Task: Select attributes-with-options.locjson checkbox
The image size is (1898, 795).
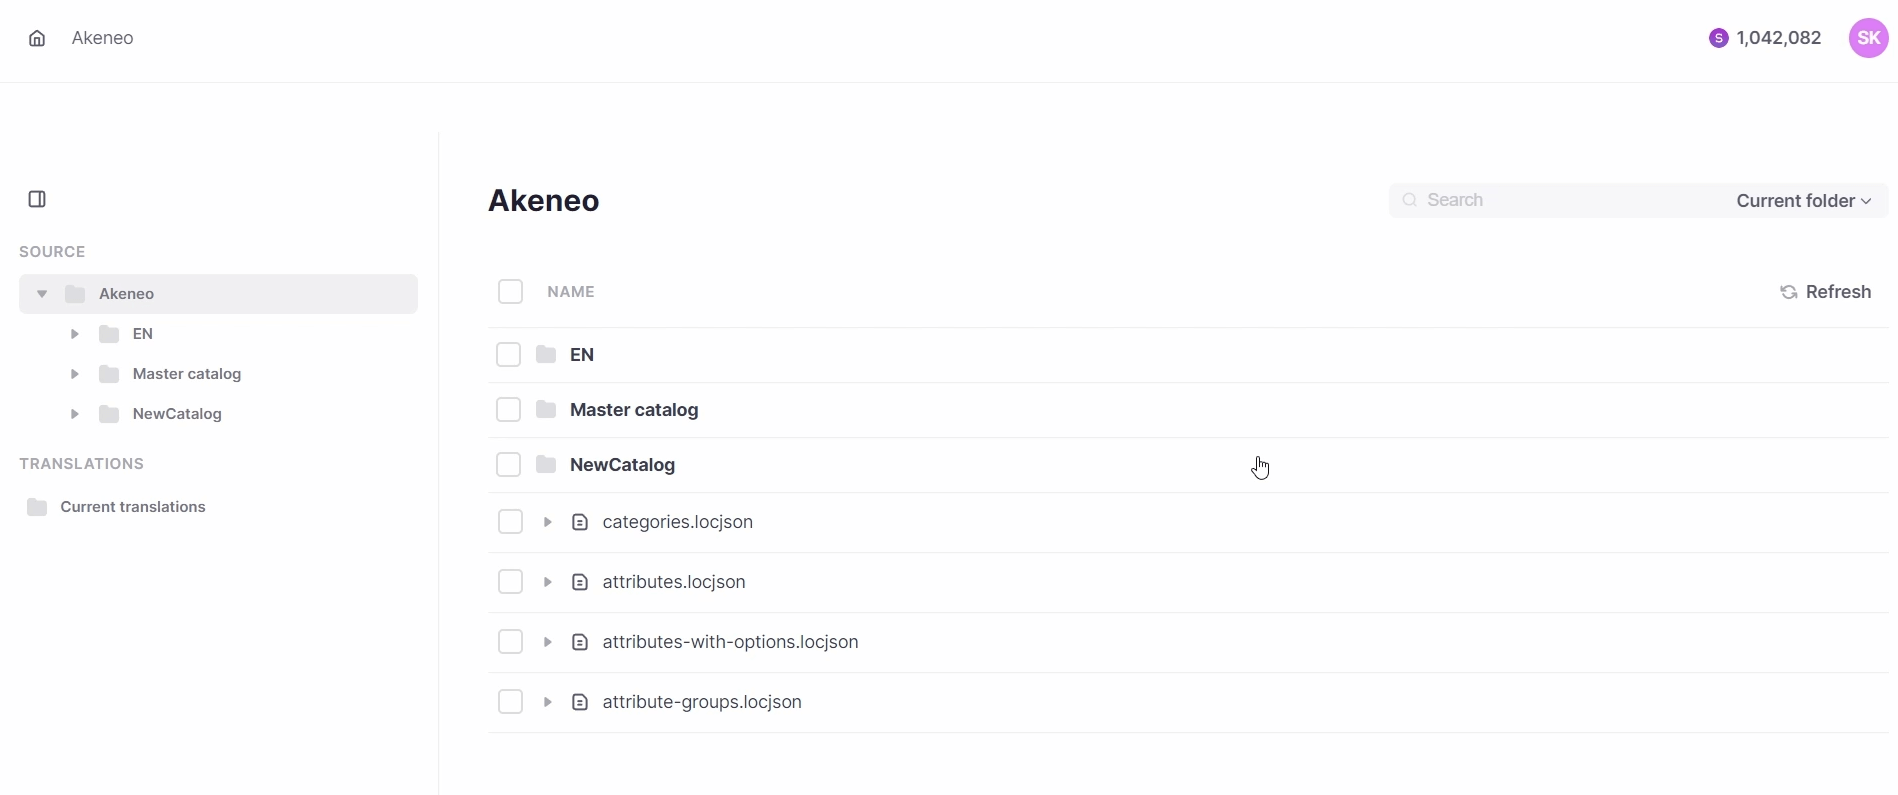Action: (510, 642)
